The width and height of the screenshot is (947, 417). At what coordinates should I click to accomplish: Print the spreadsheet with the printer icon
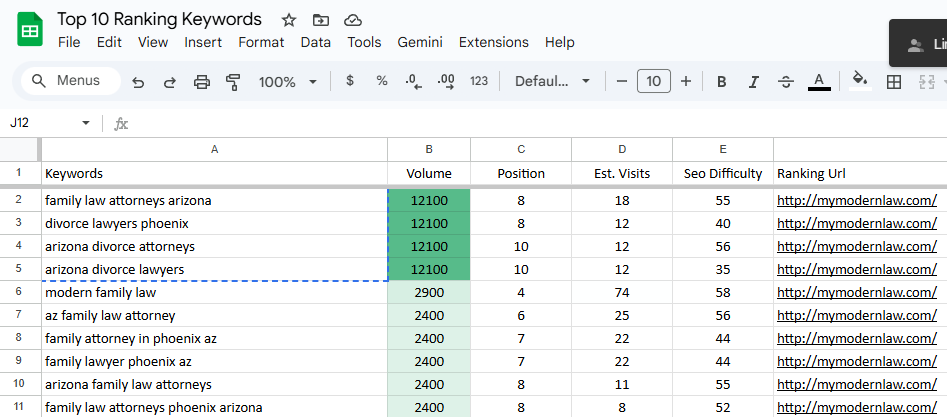coord(202,82)
